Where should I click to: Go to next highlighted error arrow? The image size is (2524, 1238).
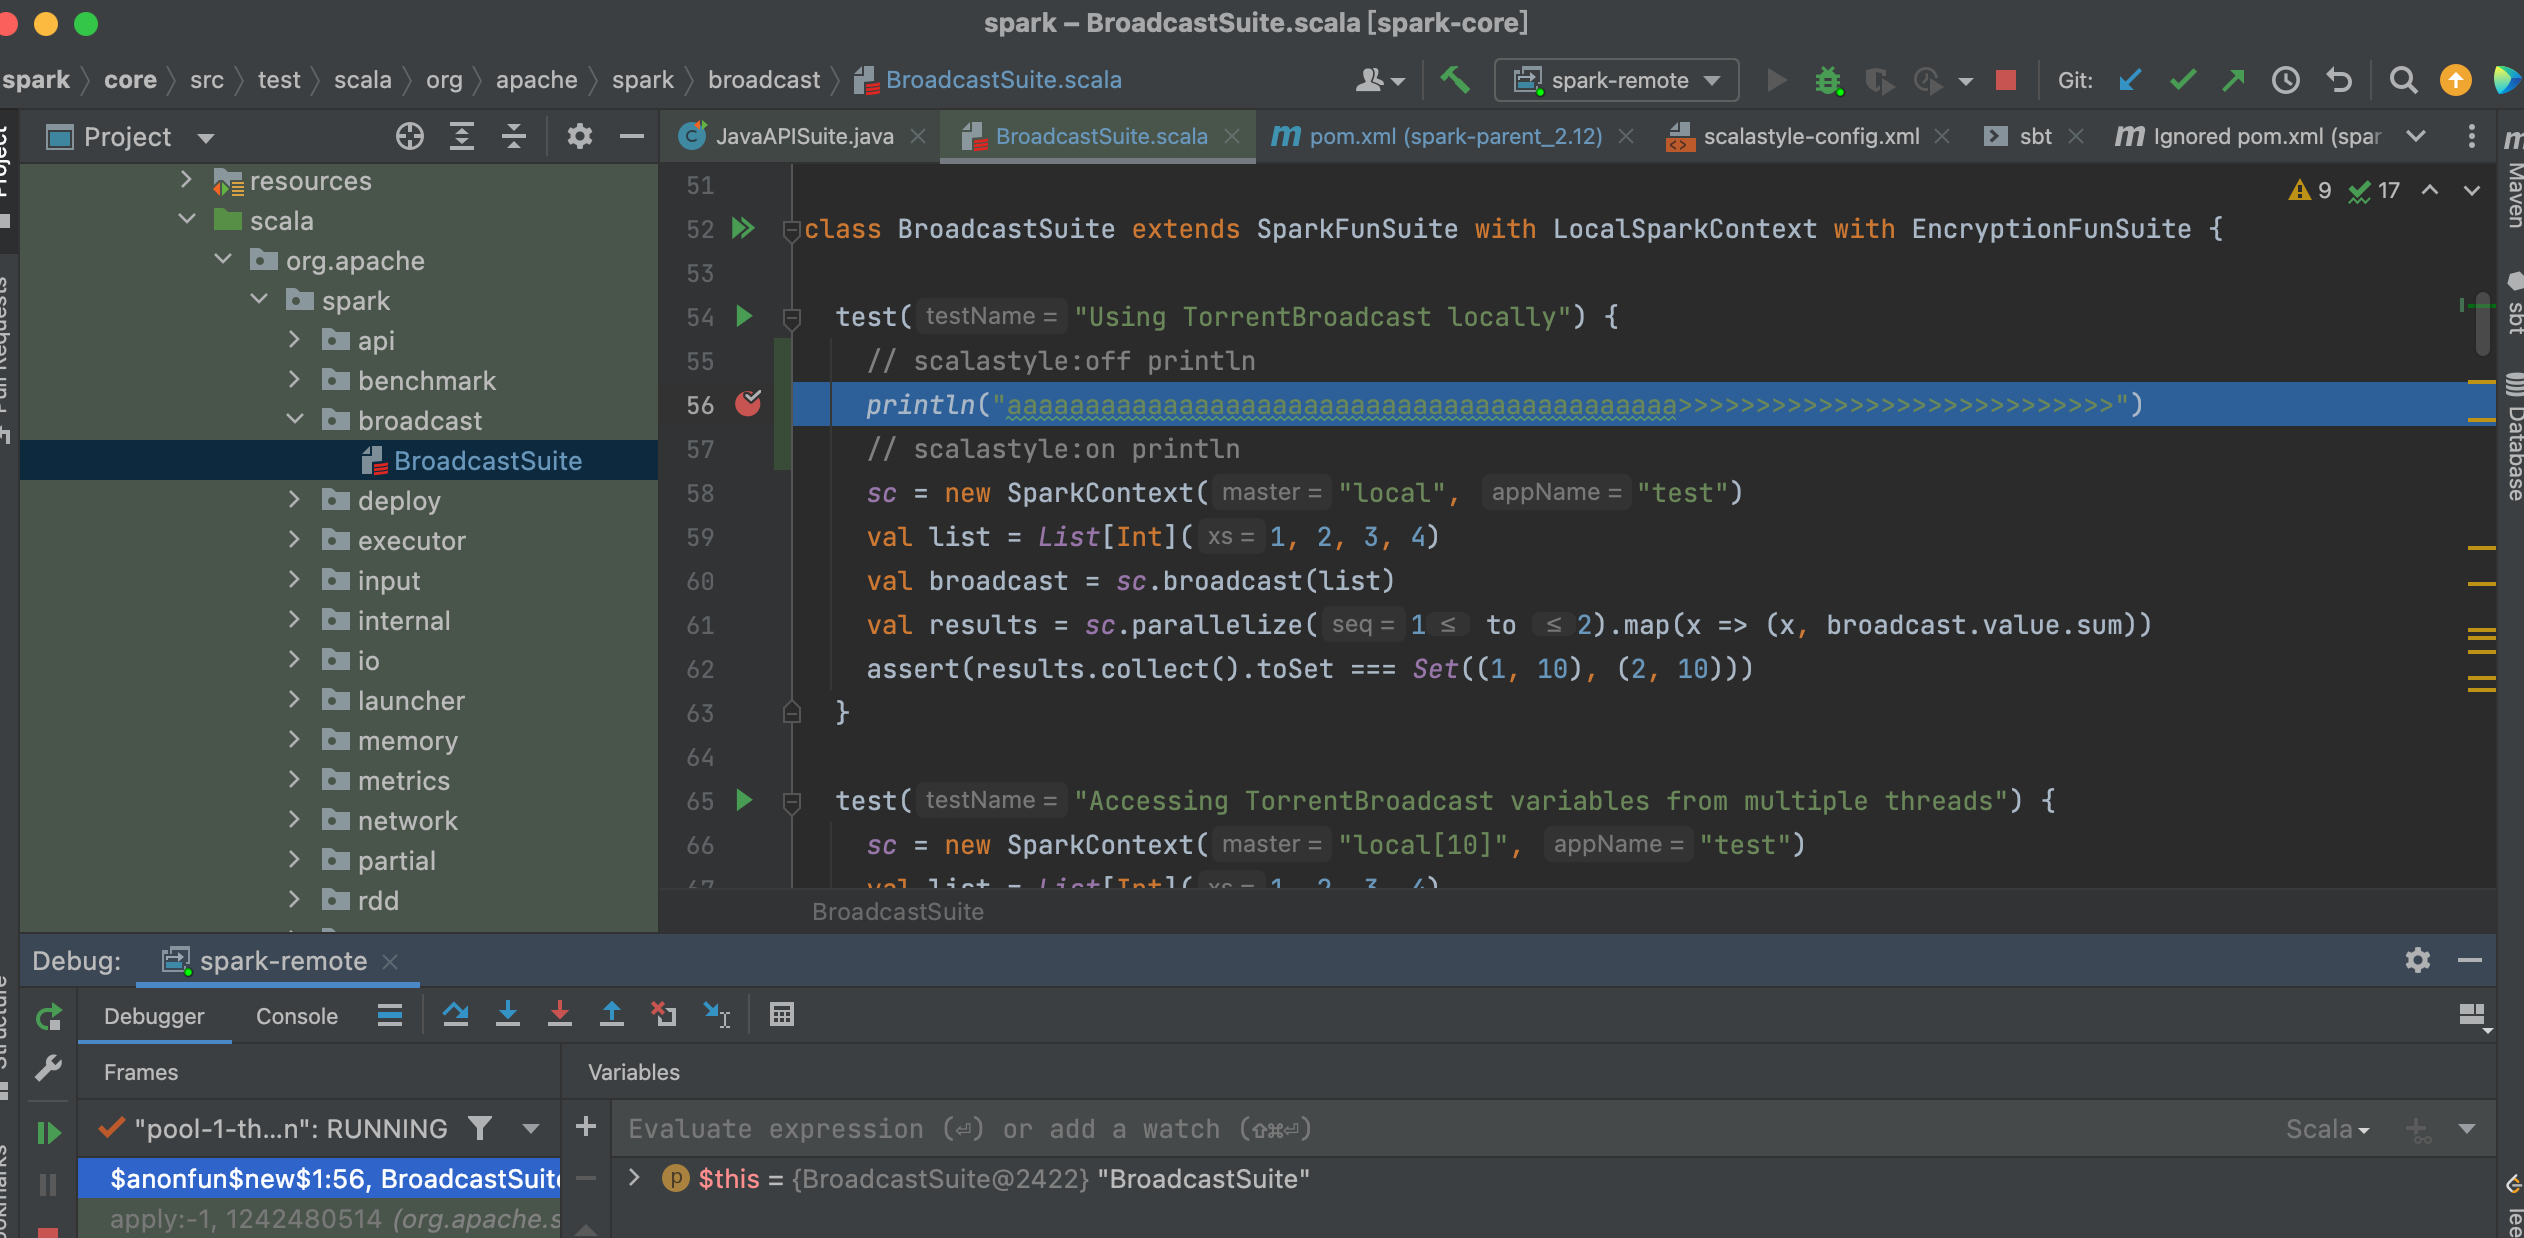(x=2471, y=190)
